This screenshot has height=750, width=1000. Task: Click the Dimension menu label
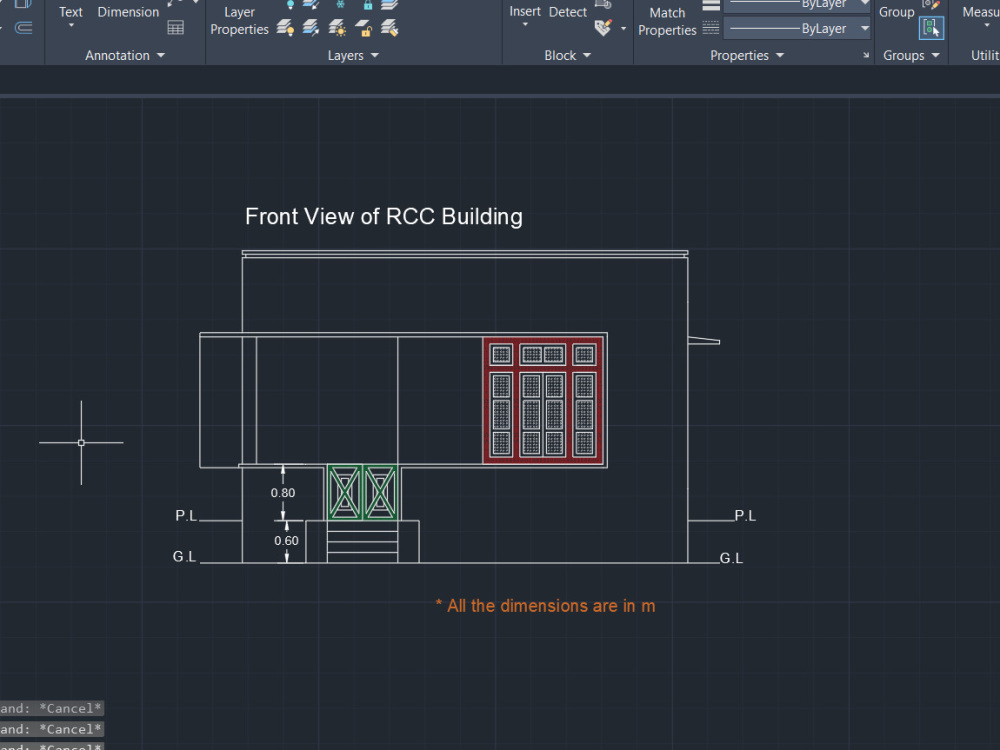[x=128, y=12]
